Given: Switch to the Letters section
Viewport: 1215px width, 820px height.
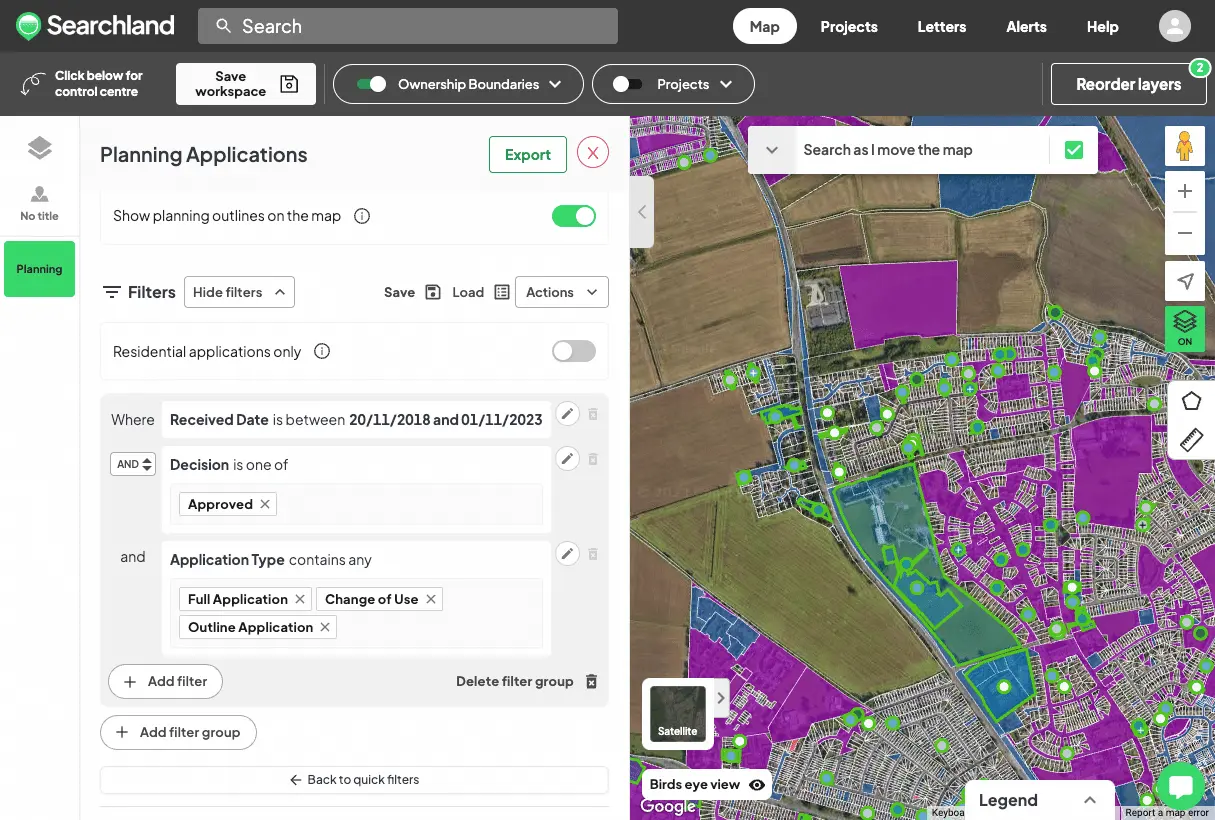Looking at the screenshot, I should pos(941,27).
